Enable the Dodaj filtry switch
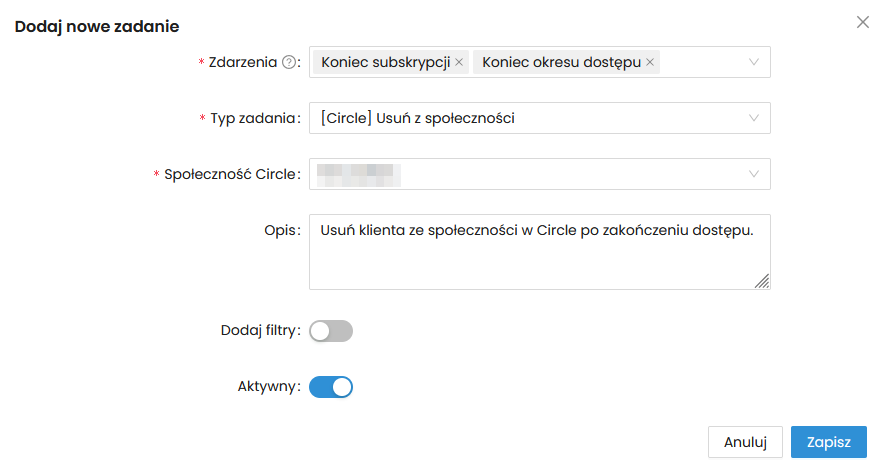This screenshot has width=891, height=474. click(331, 331)
